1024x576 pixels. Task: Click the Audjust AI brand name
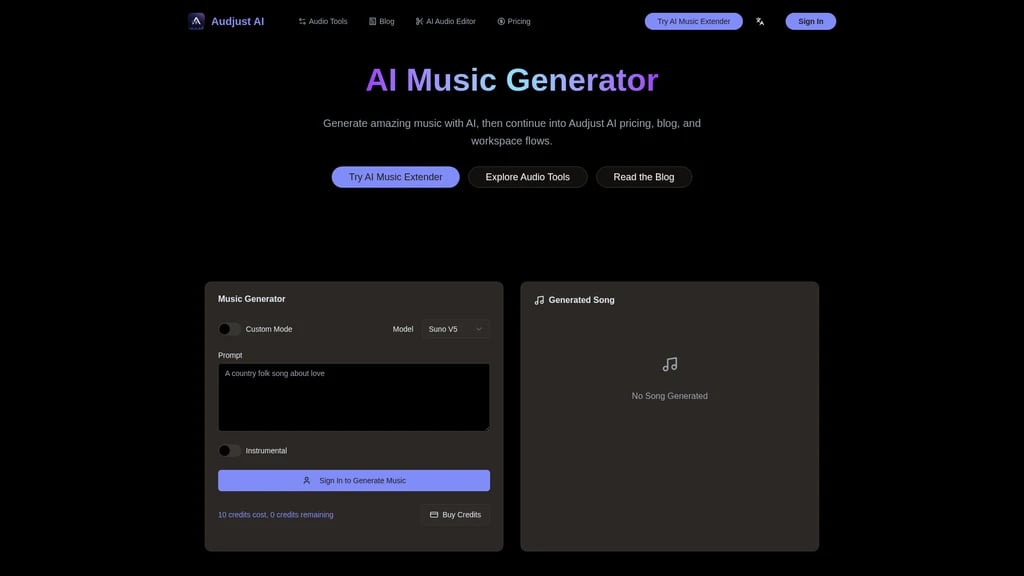pos(238,22)
